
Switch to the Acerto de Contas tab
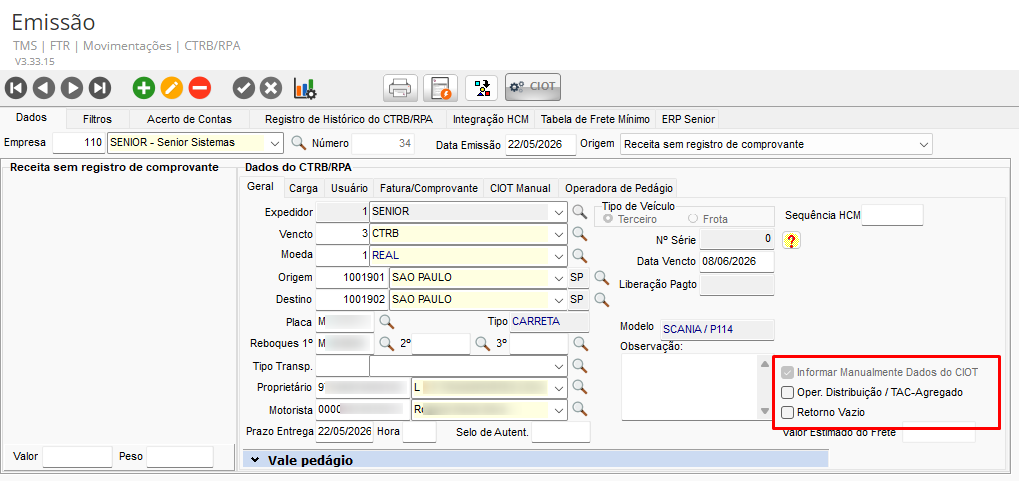click(x=189, y=119)
